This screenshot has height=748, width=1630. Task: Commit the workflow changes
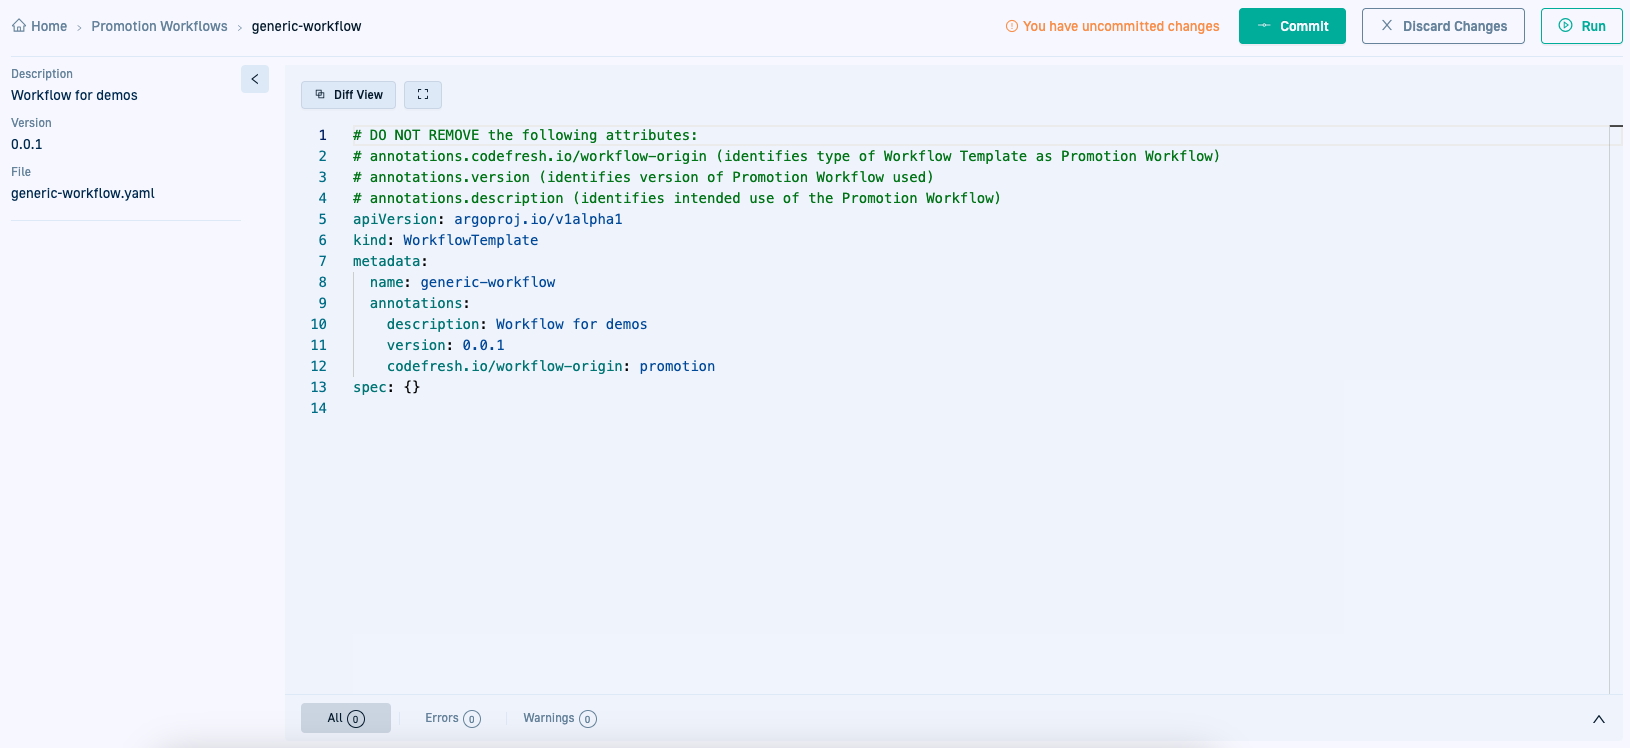tap(1291, 26)
